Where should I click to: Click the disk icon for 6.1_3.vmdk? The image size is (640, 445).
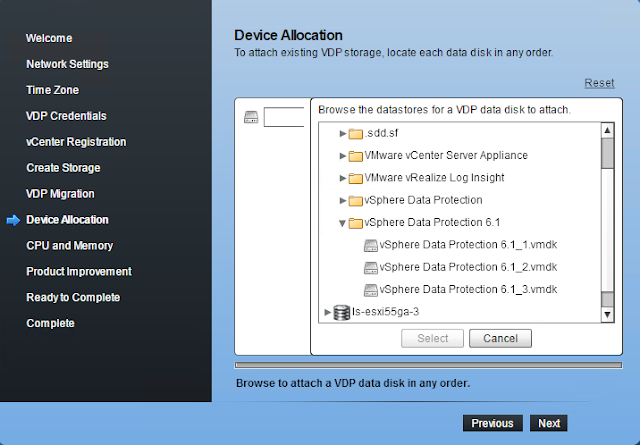point(371,290)
